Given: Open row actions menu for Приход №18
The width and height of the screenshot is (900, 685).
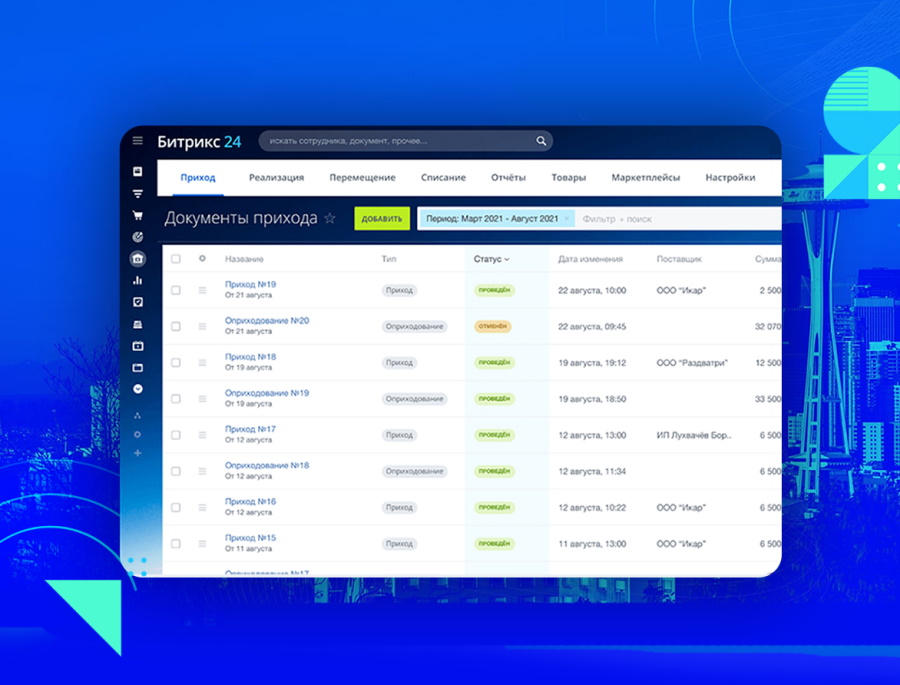Looking at the screenshot, I should pyautogui.click(x=202, y=362).
